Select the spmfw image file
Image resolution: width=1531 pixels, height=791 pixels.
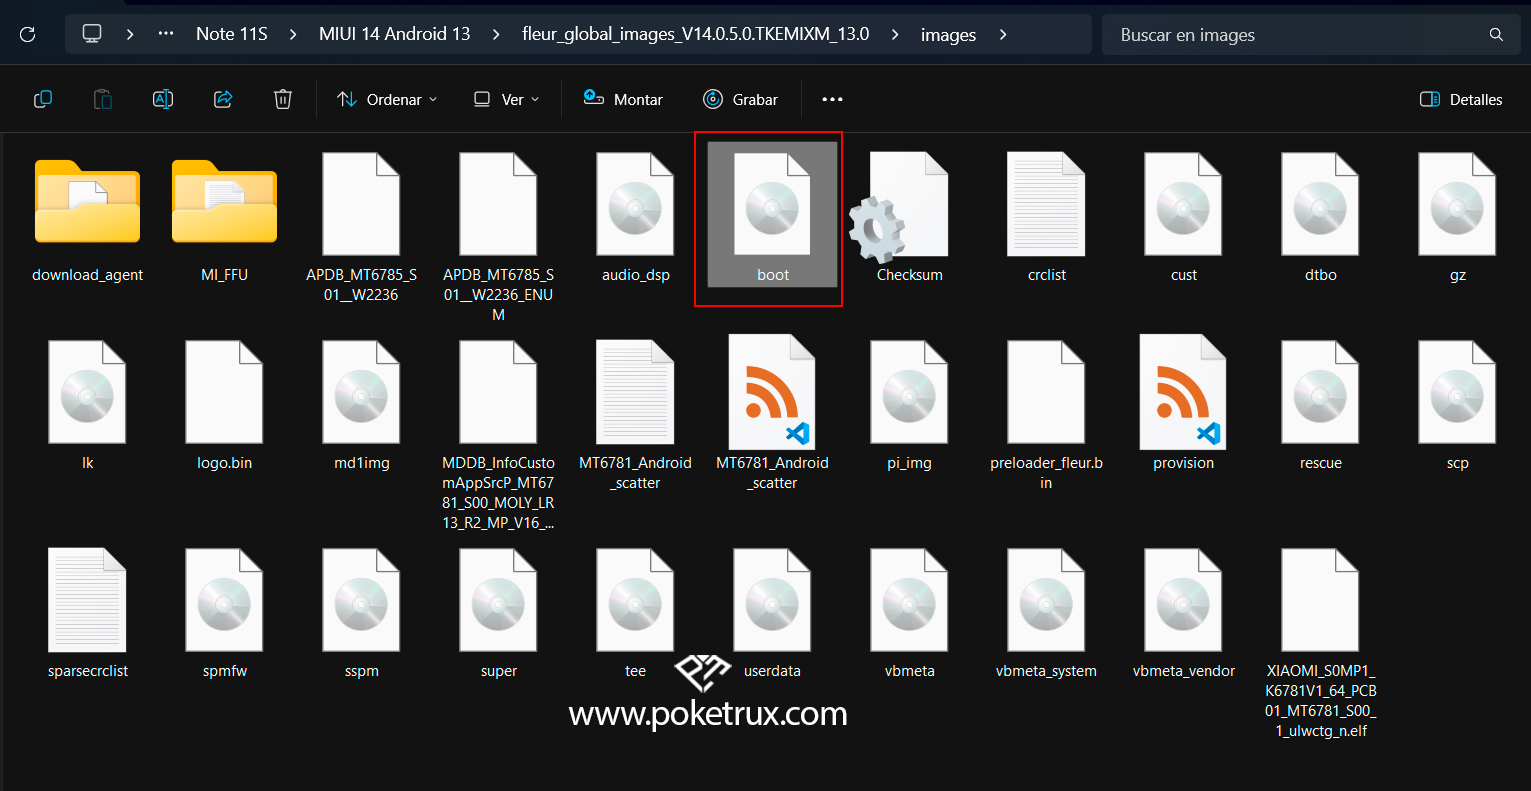click(224, 615)
